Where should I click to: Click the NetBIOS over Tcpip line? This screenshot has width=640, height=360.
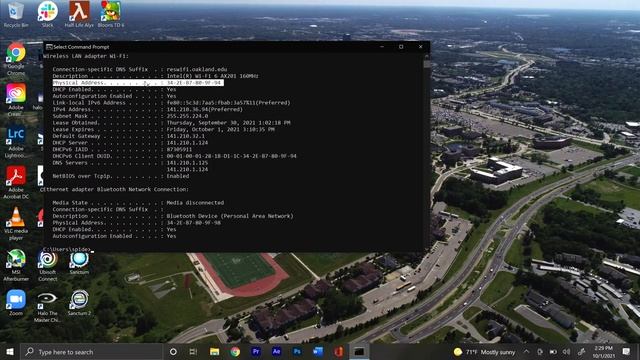[121, 176]
